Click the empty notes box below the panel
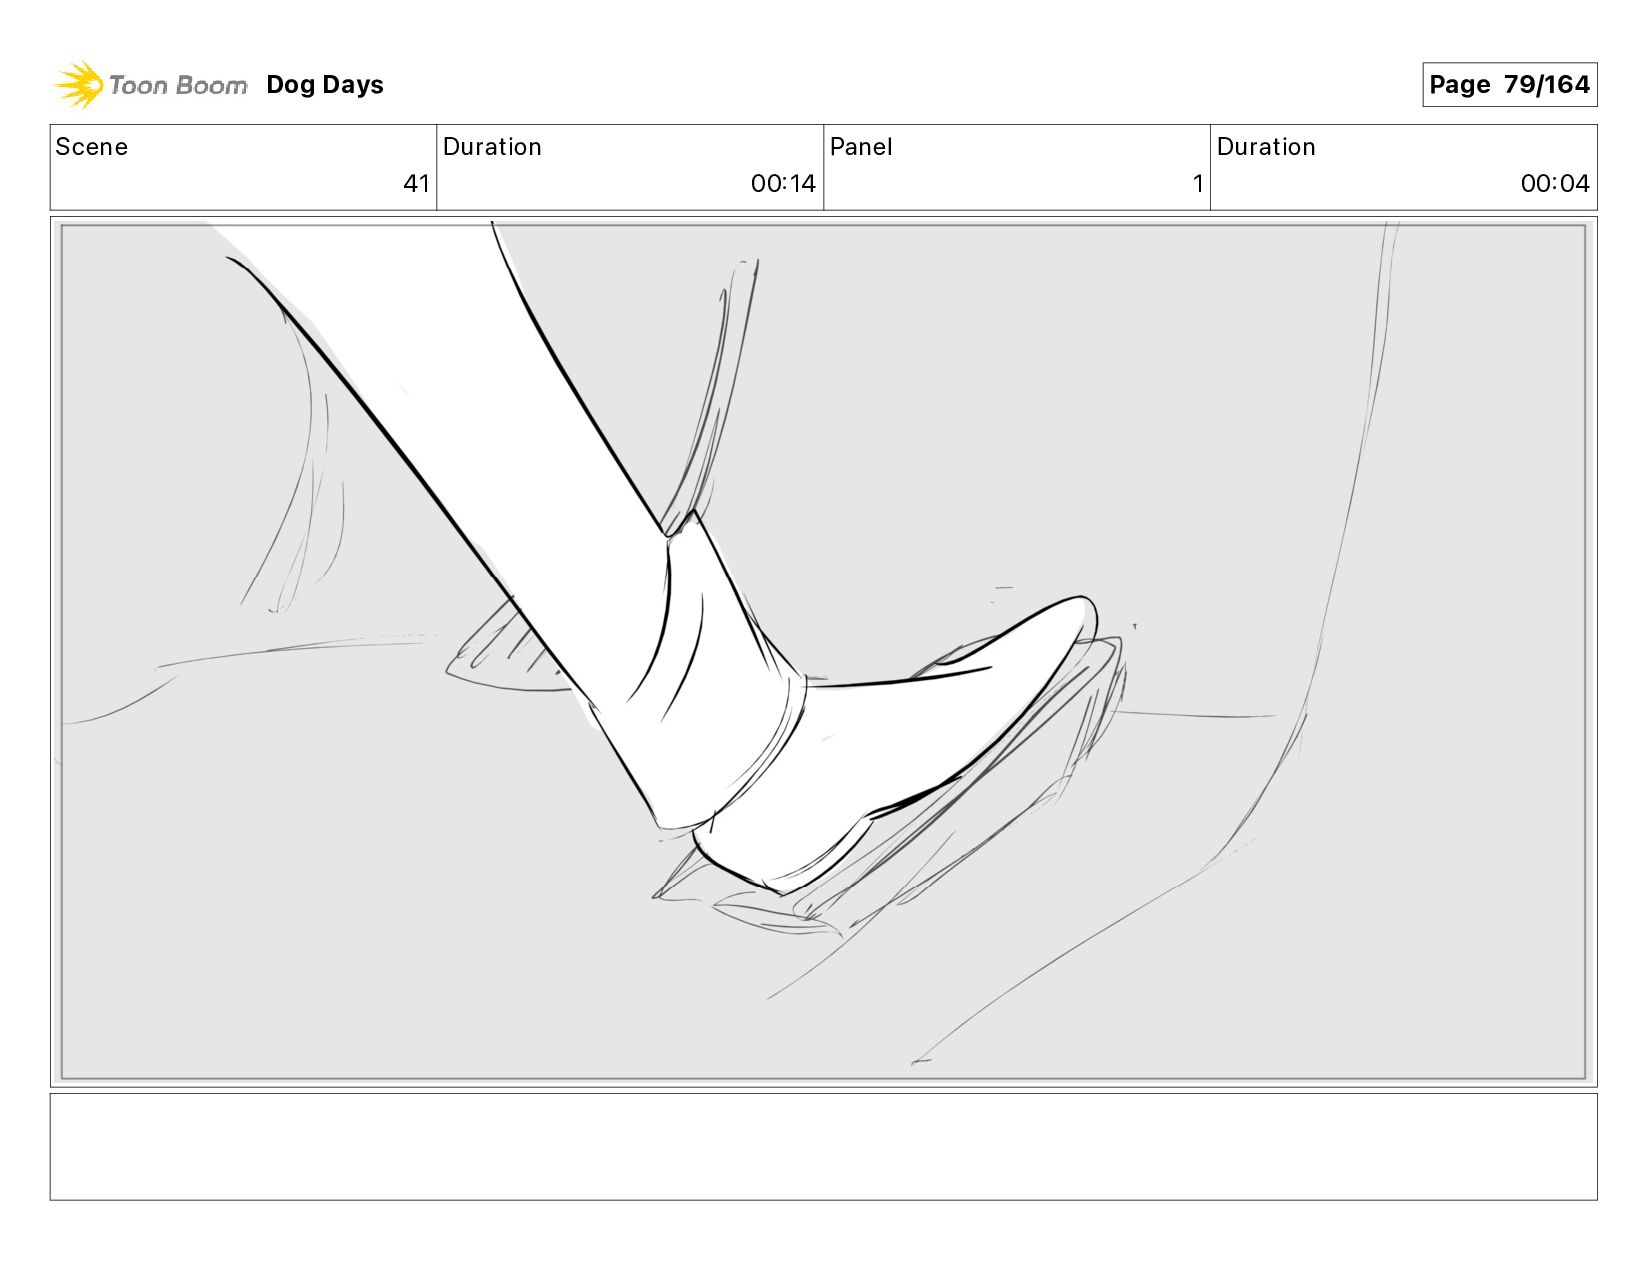Viewport: 1650px width, 1275px height. pos(823,1146)
